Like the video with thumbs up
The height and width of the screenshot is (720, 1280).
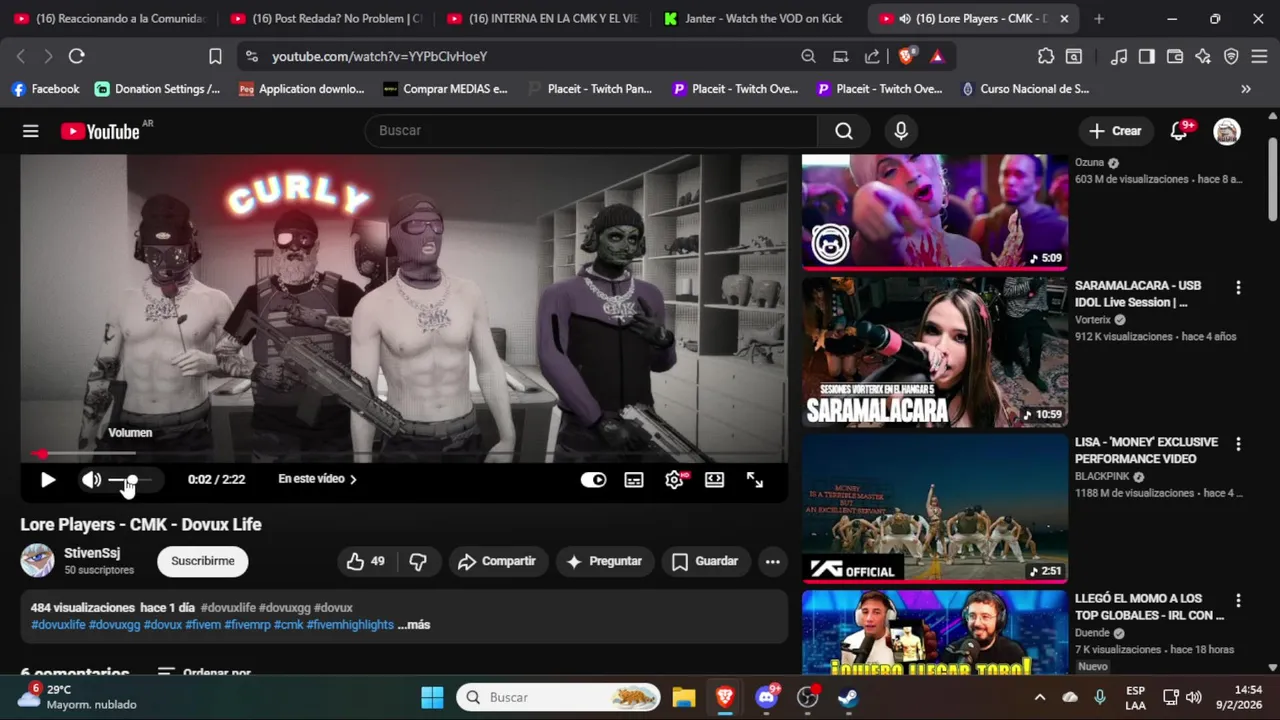365,562
